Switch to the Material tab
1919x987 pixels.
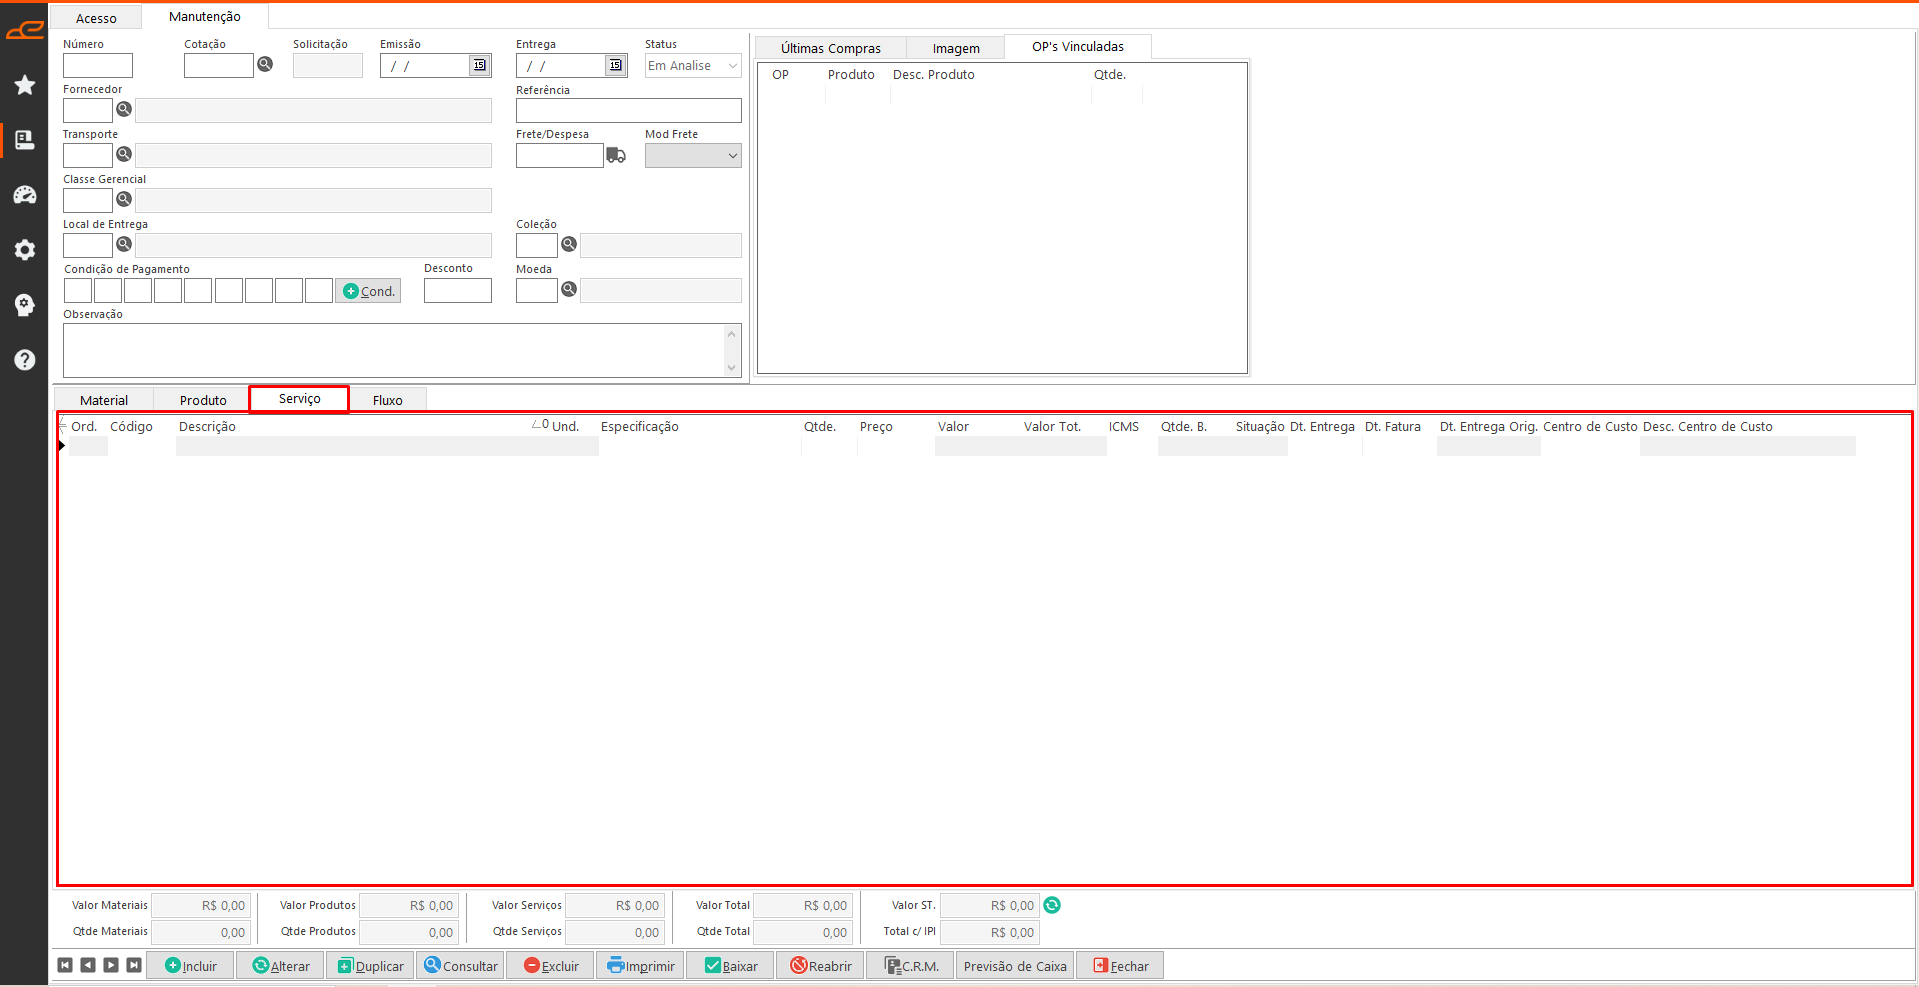[x=104, y=400]
